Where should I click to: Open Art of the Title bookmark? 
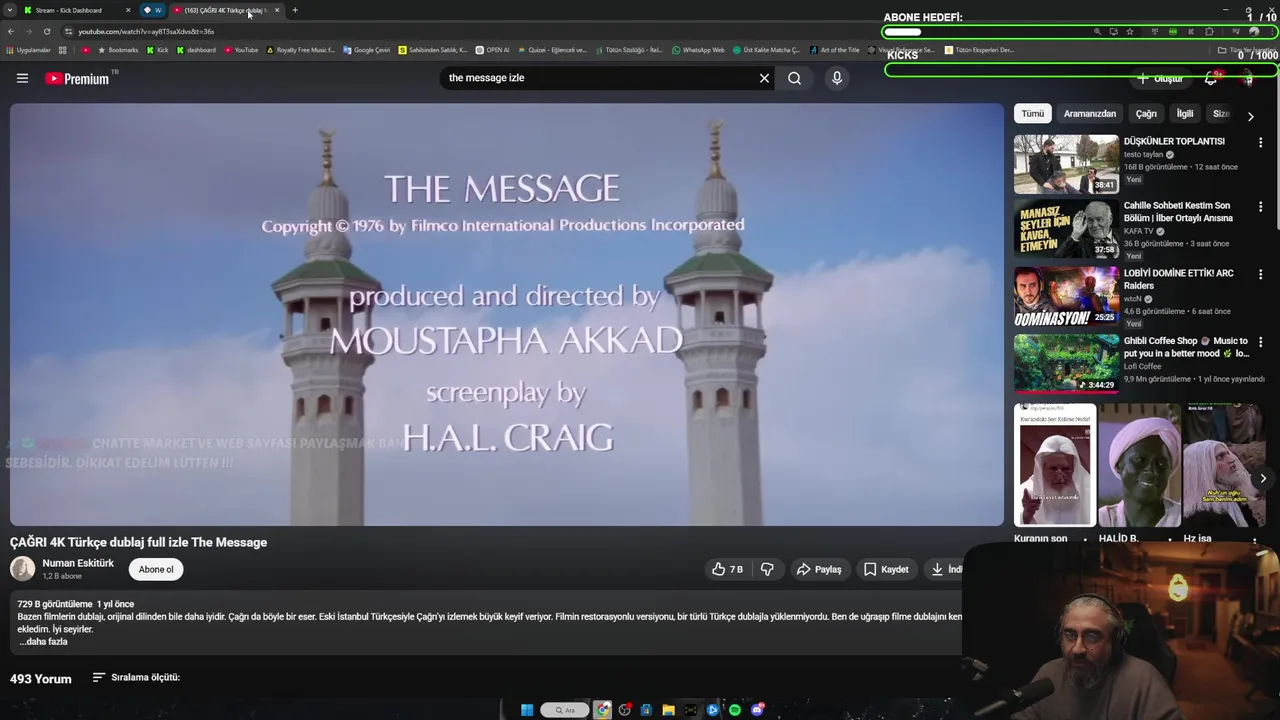pyautogui.click(x=835, y=50)
